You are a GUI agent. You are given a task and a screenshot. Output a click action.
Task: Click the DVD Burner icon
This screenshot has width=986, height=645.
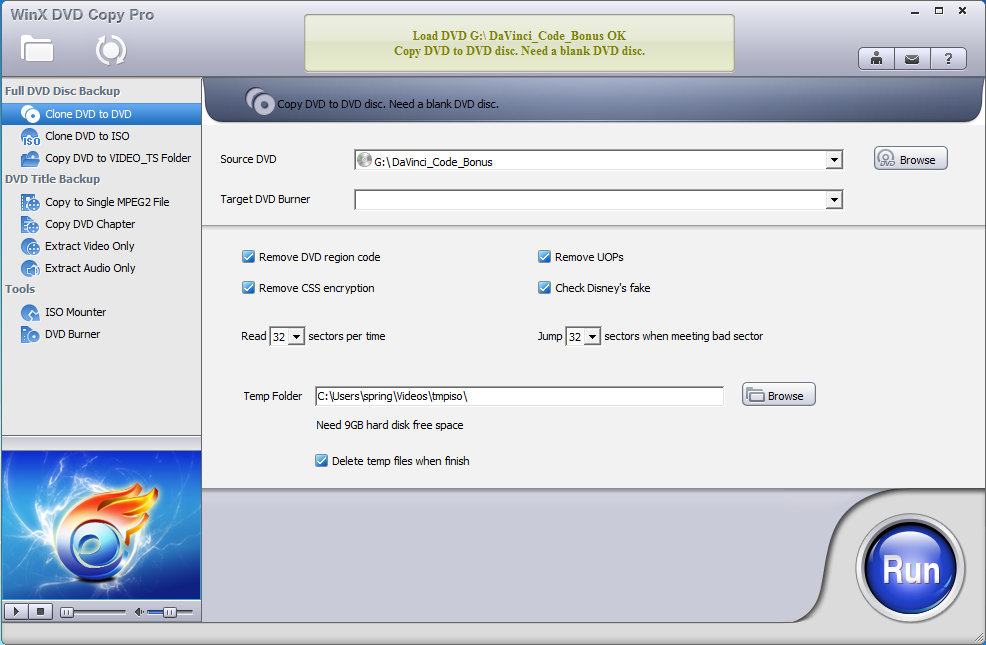[x=30, y=334]
